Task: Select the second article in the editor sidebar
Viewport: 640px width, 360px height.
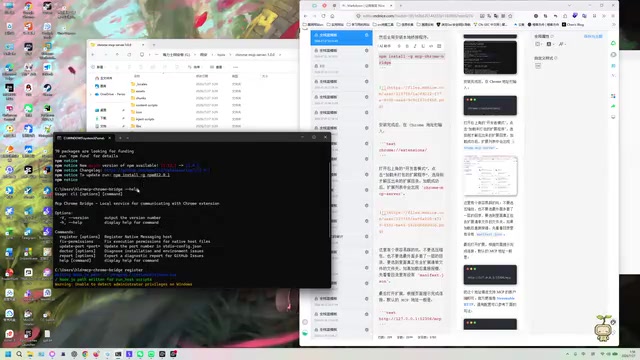Action: (x=341, y=53)
